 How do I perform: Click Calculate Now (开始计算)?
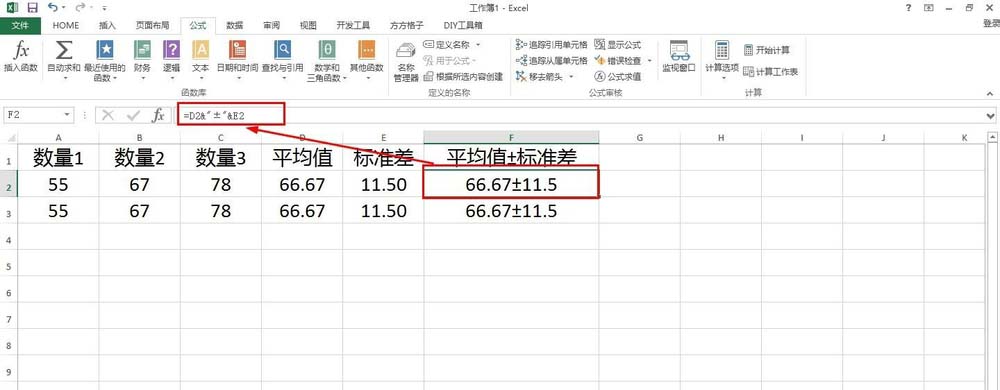point(766,50)
